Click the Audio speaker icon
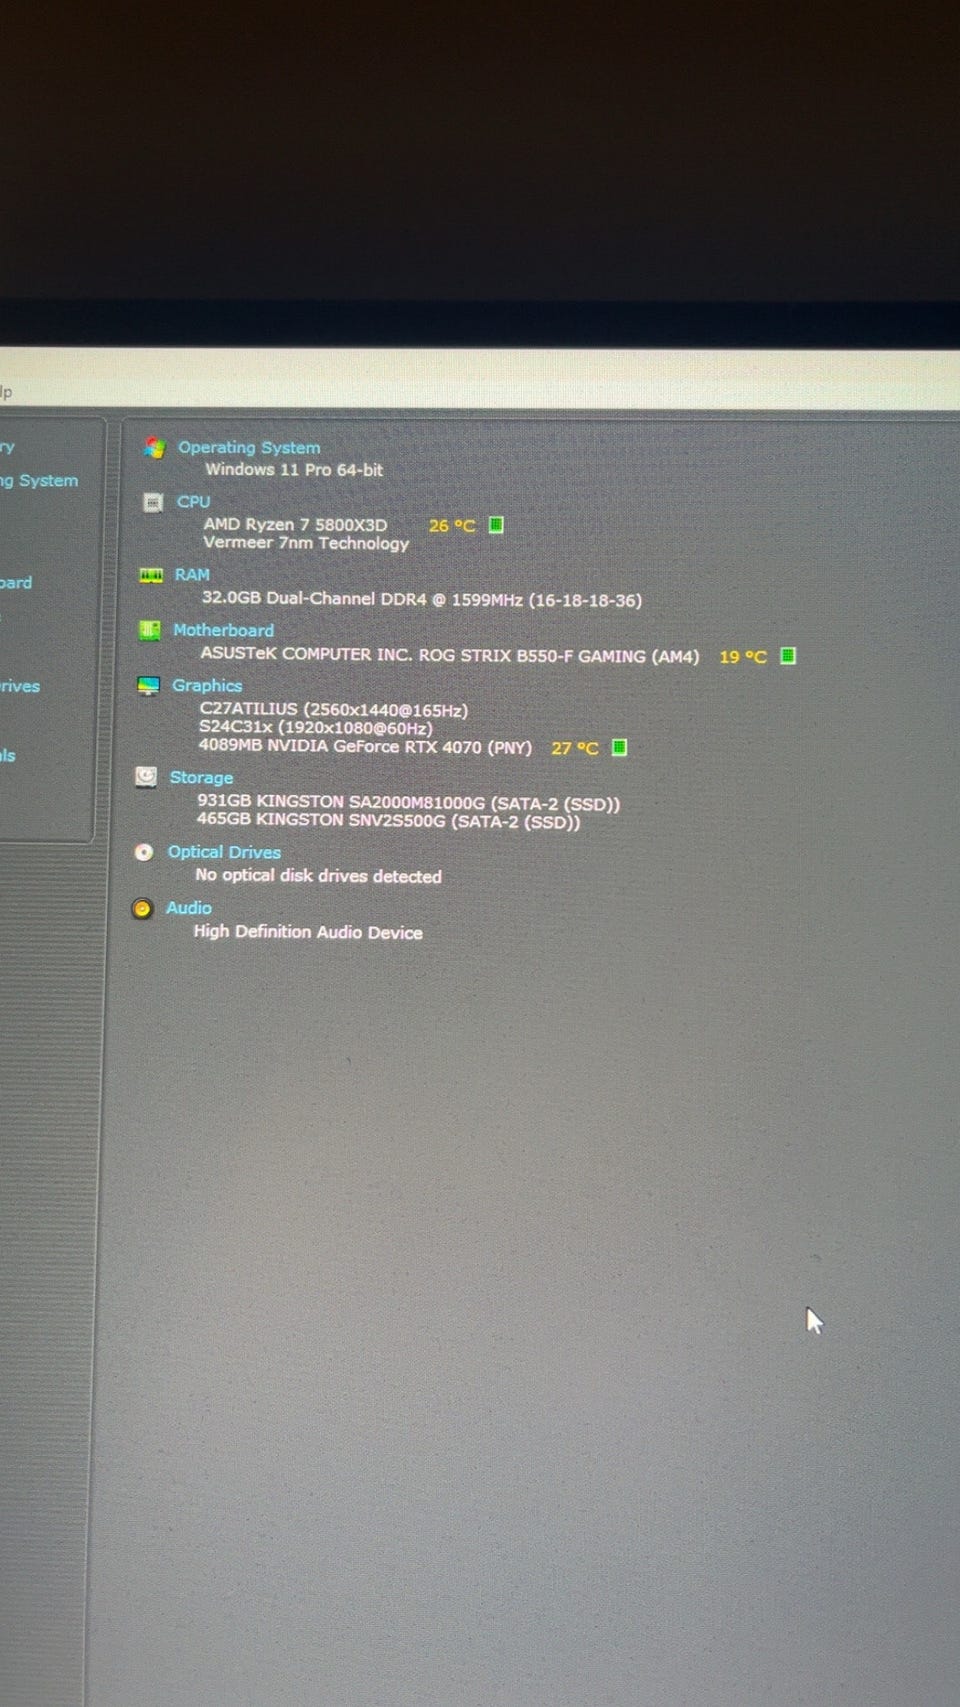The image size is (960, 1707). 142,908
